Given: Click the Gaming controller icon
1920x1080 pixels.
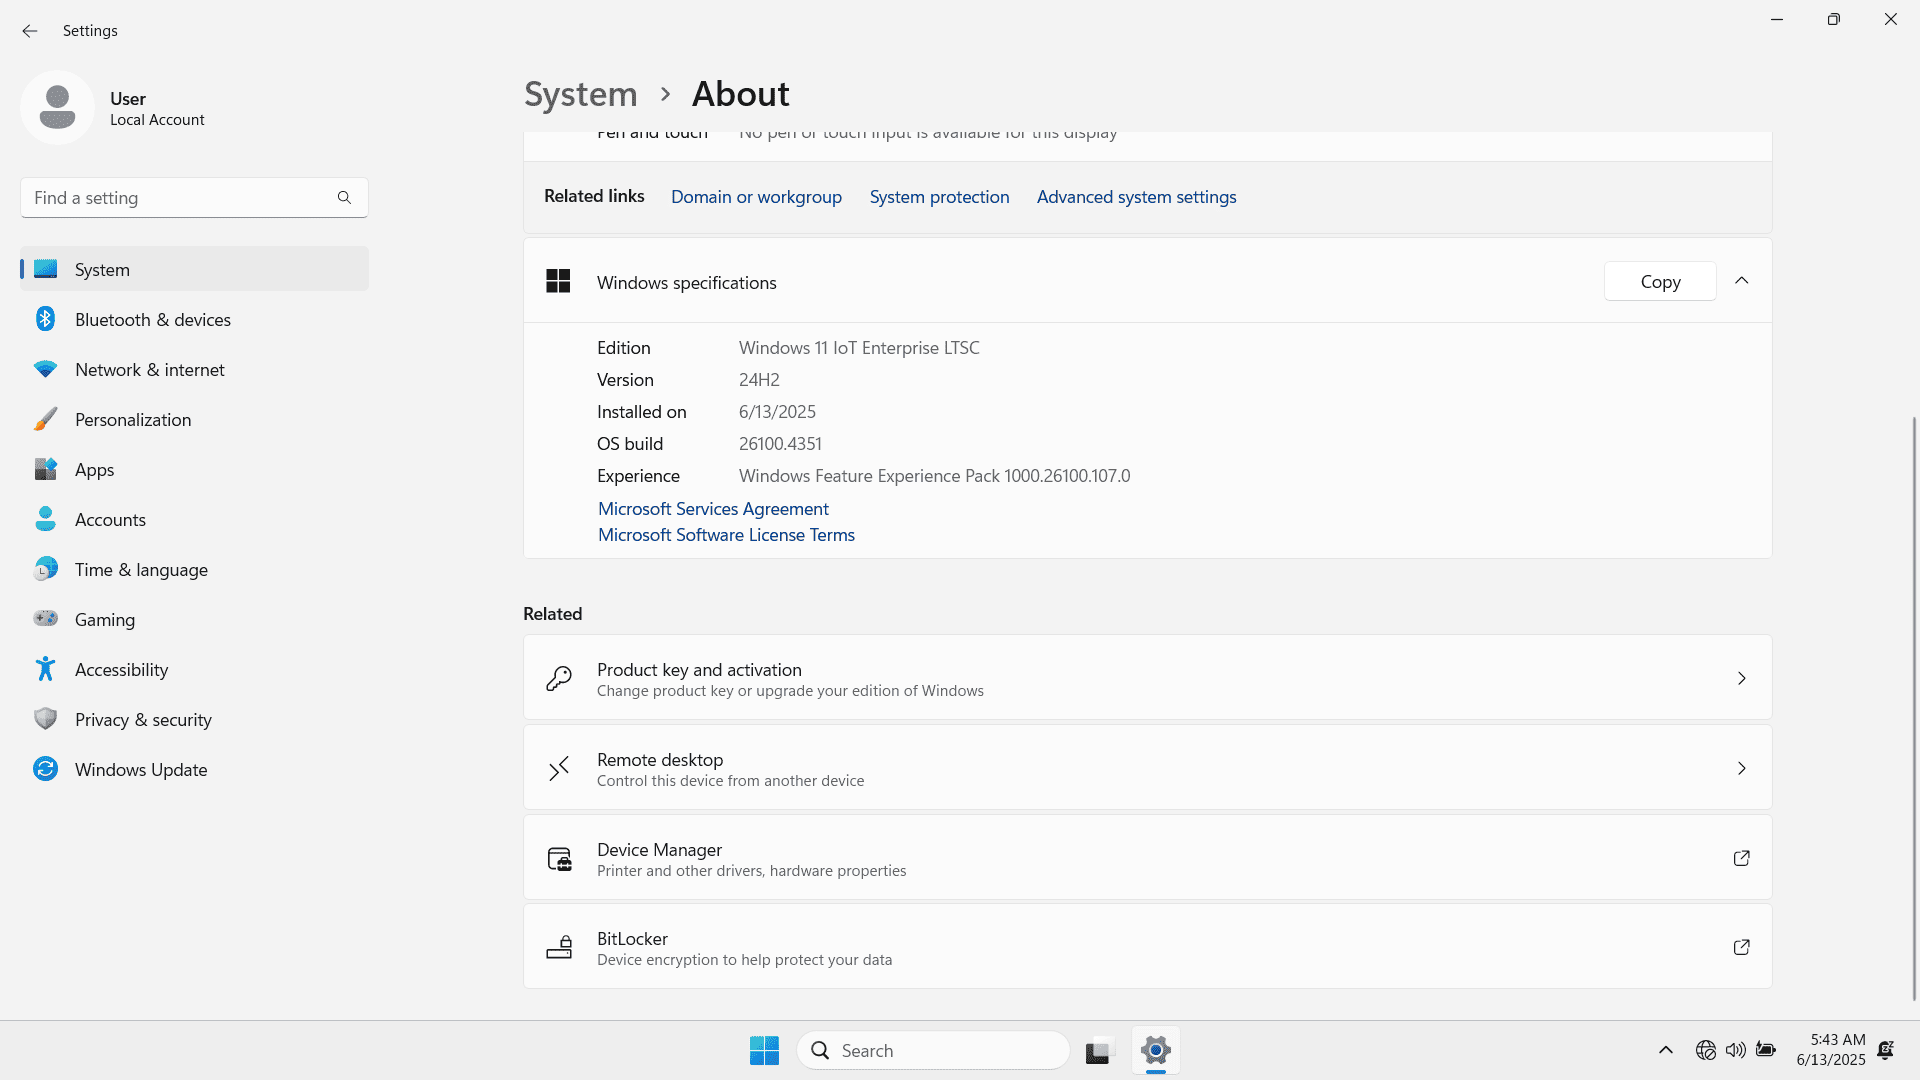Looking at the screenshot, I should pos(45,619).
